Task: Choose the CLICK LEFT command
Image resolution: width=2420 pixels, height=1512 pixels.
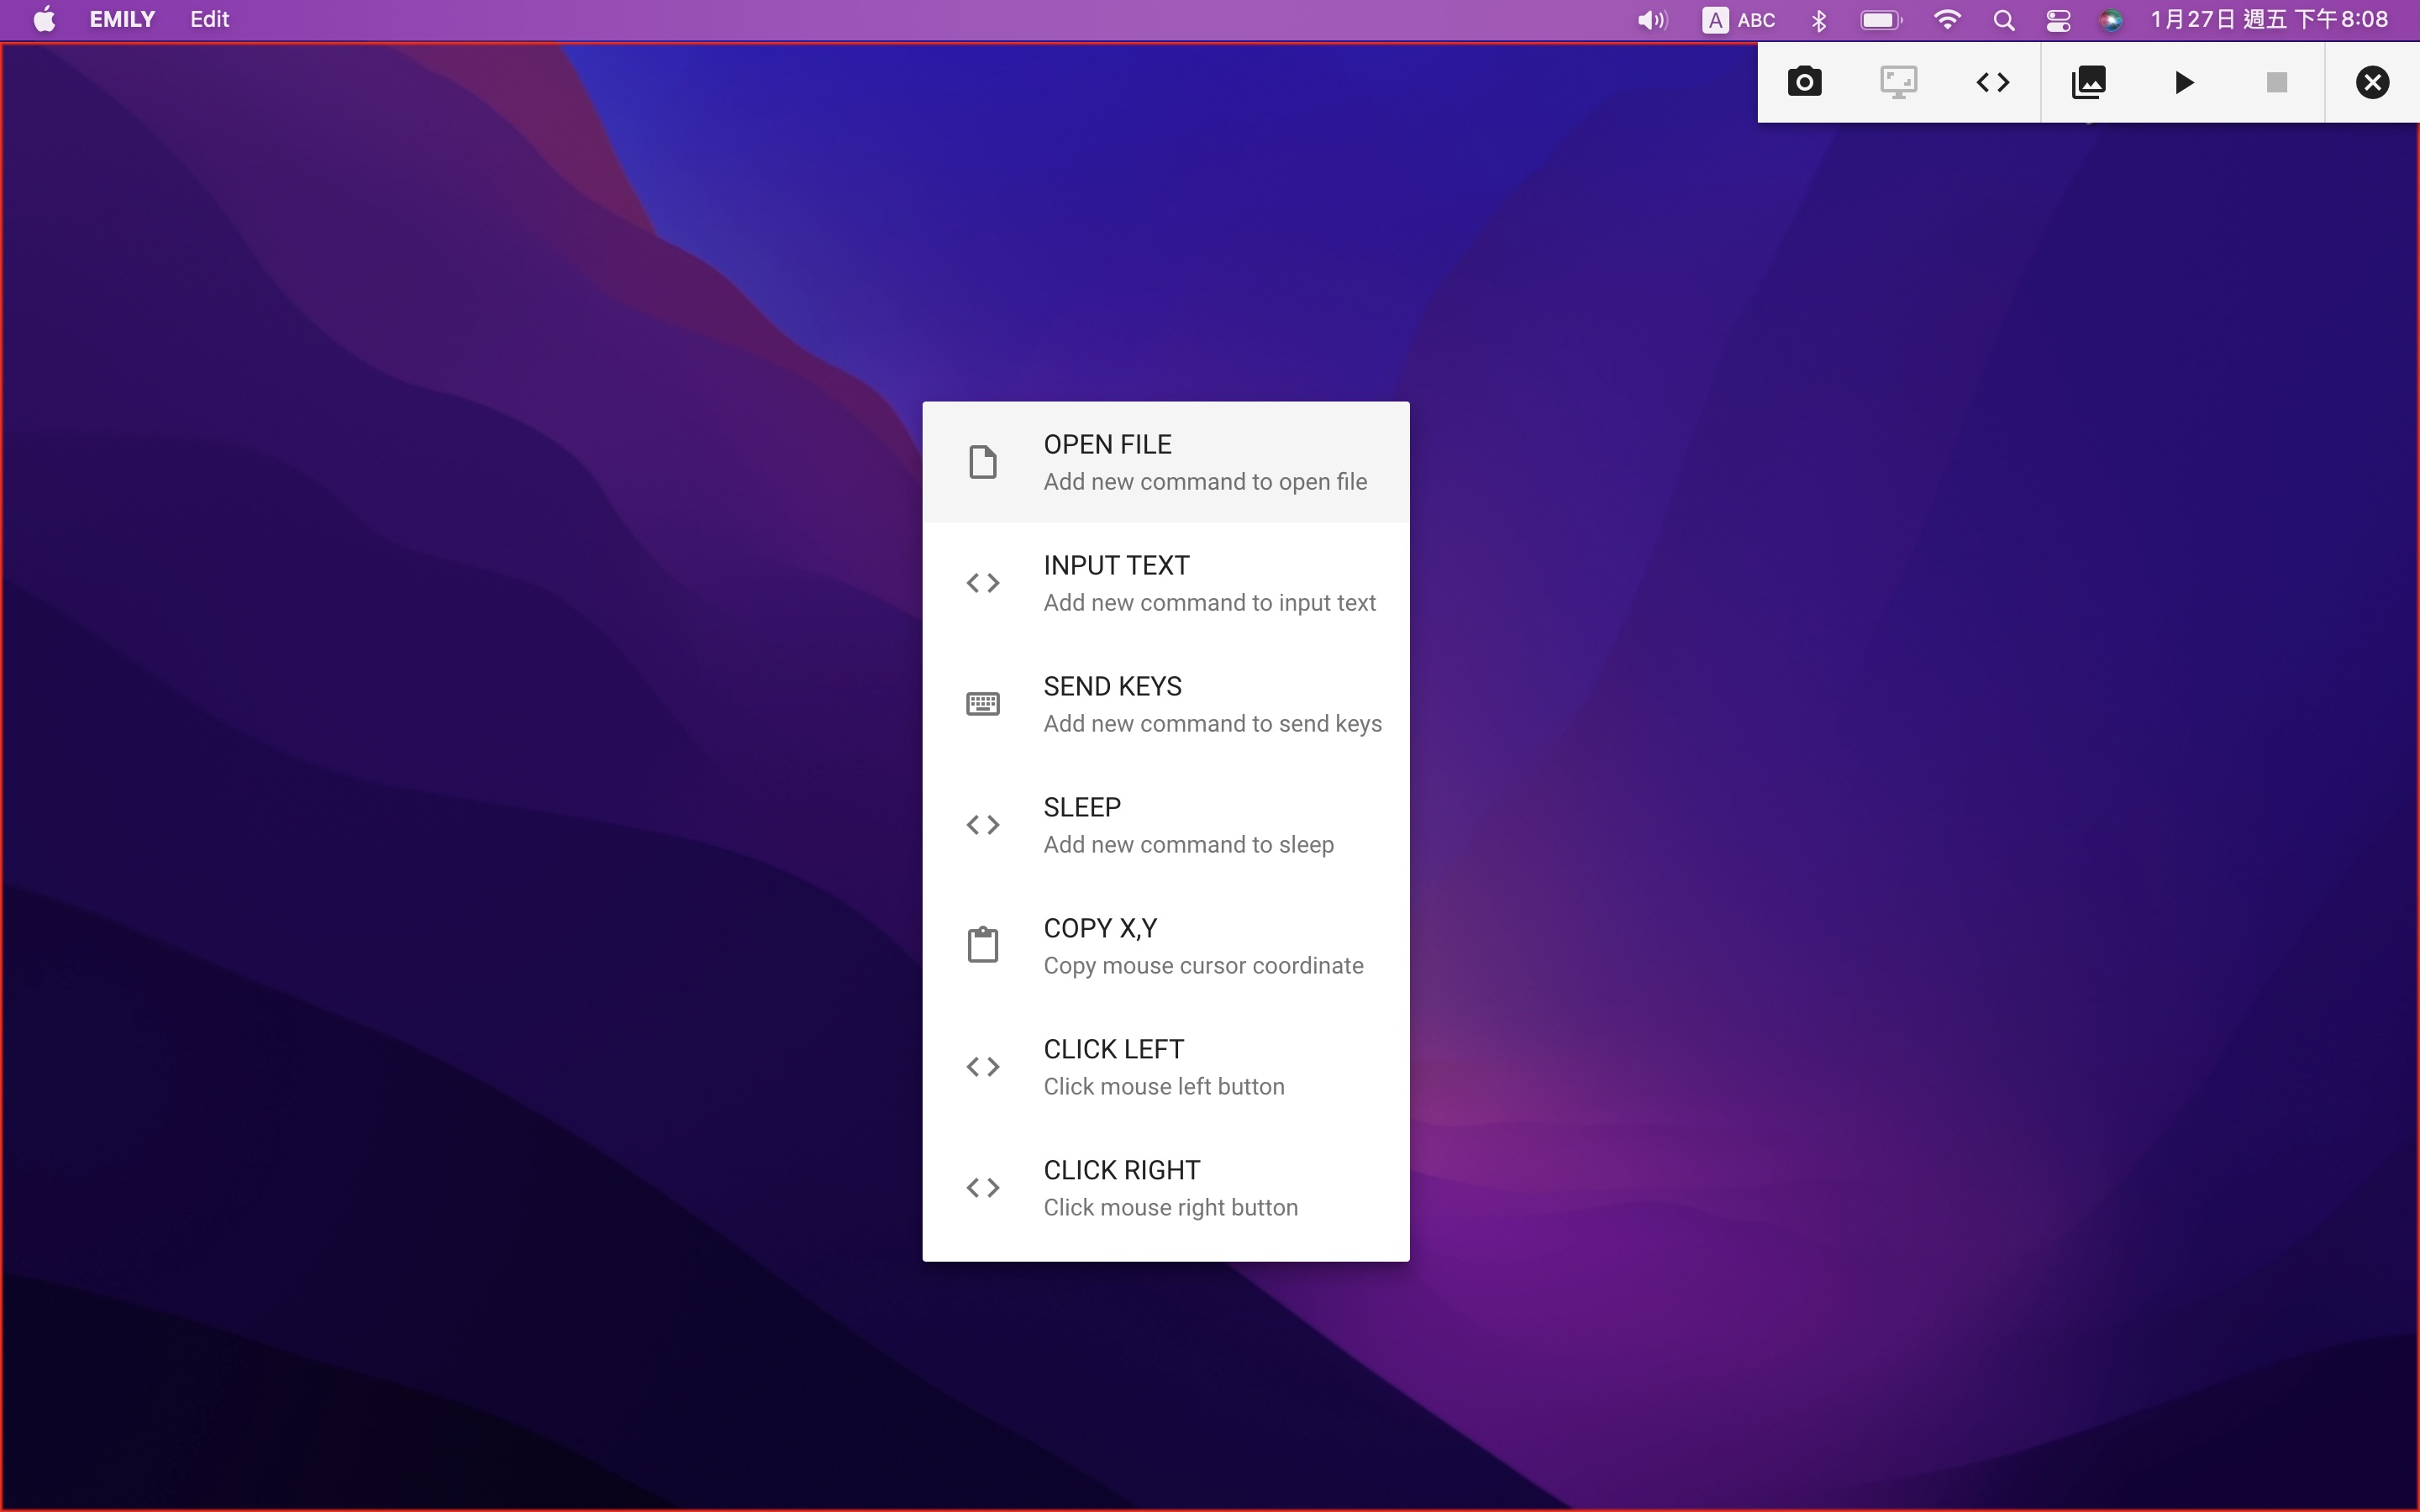Action: click(1165, 1067)
